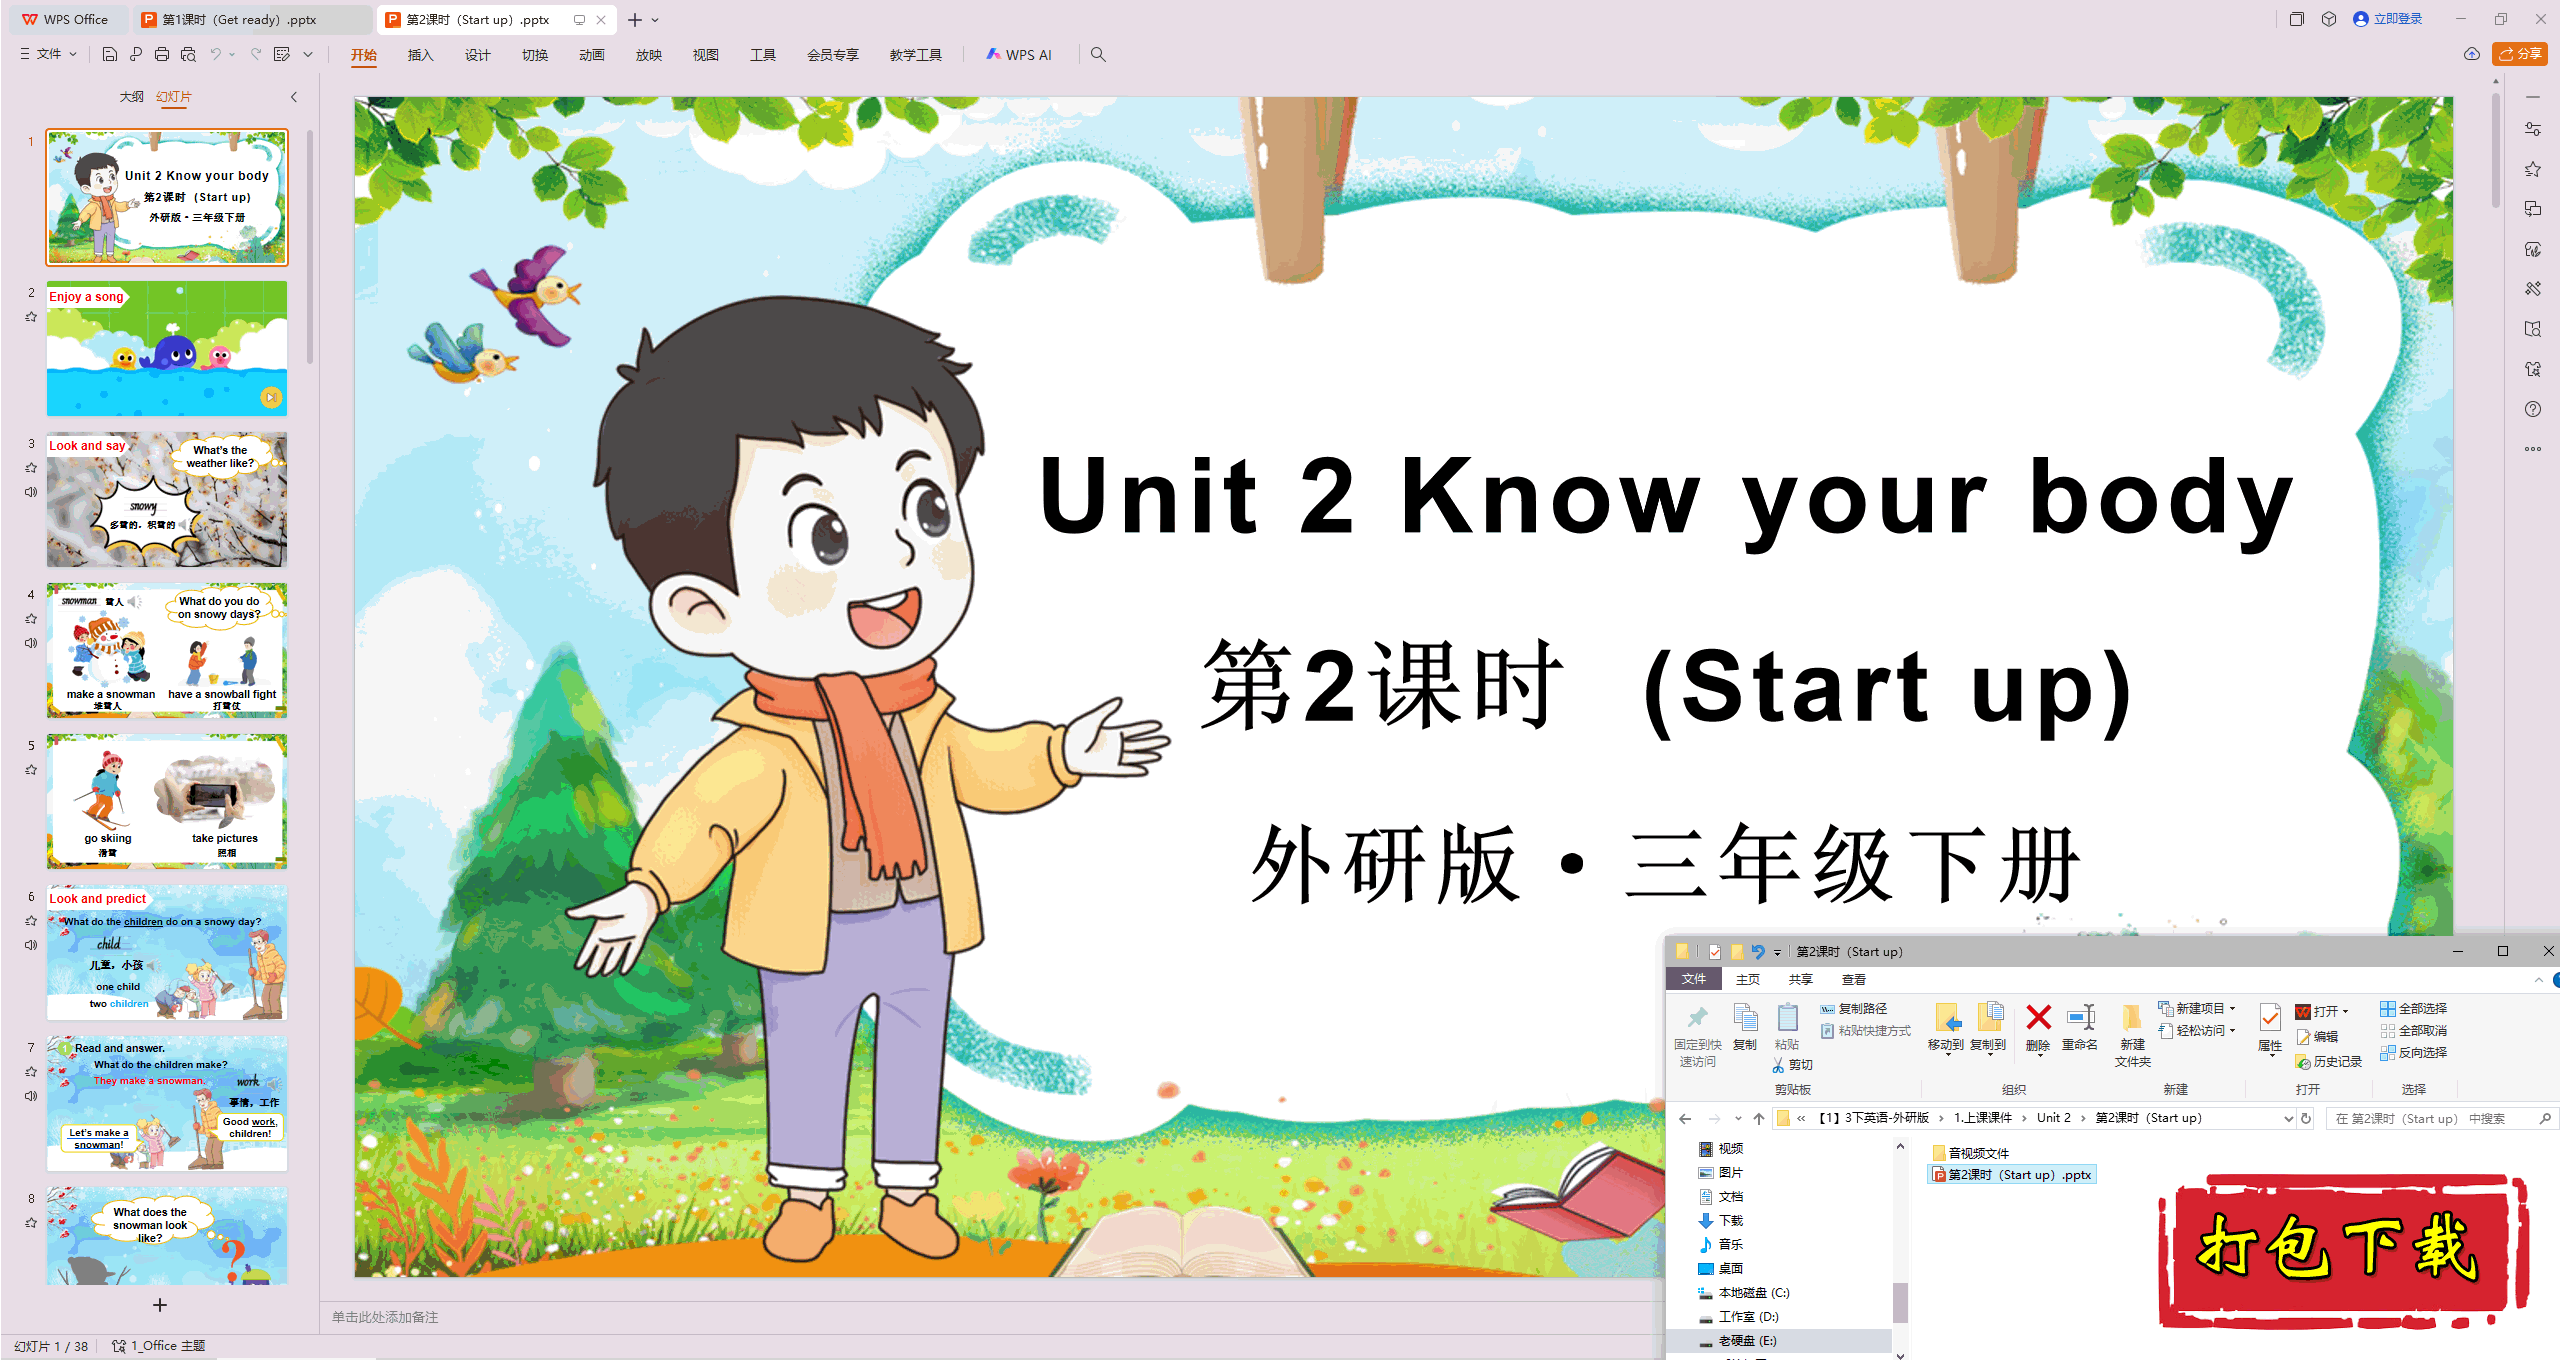Screen dimensions: 2560x1360
Task: Select slide 4 thumbnail
Action: tap(167, 651)
